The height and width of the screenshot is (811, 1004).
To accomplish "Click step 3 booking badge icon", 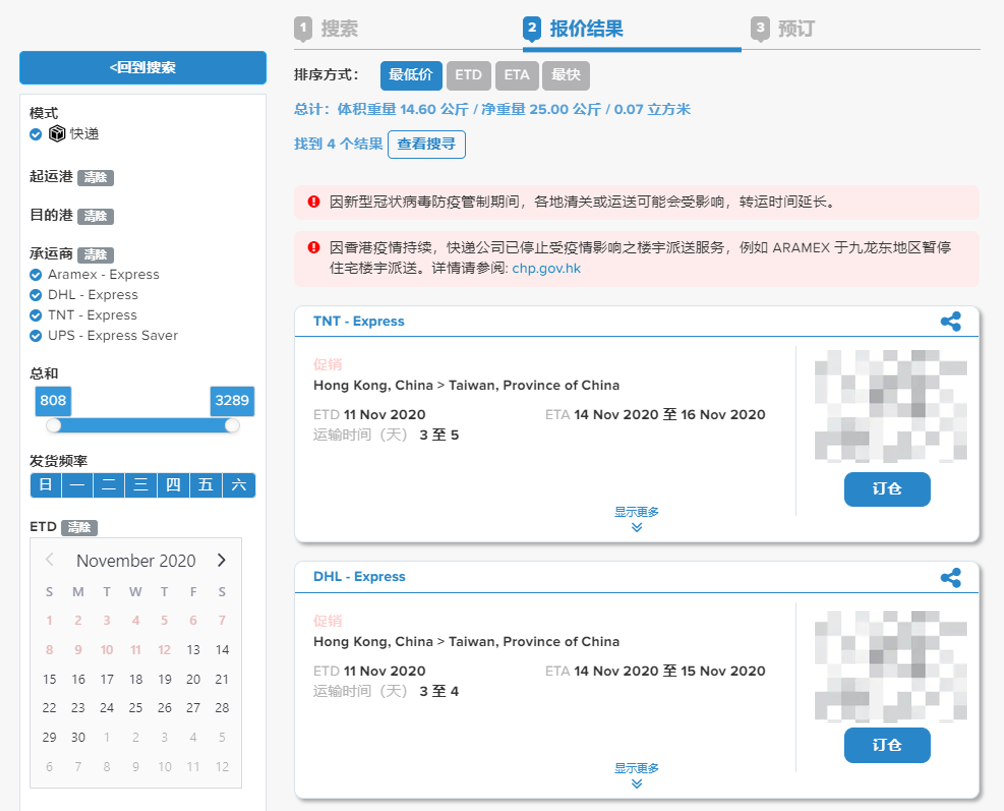I will tap(759, 28).
